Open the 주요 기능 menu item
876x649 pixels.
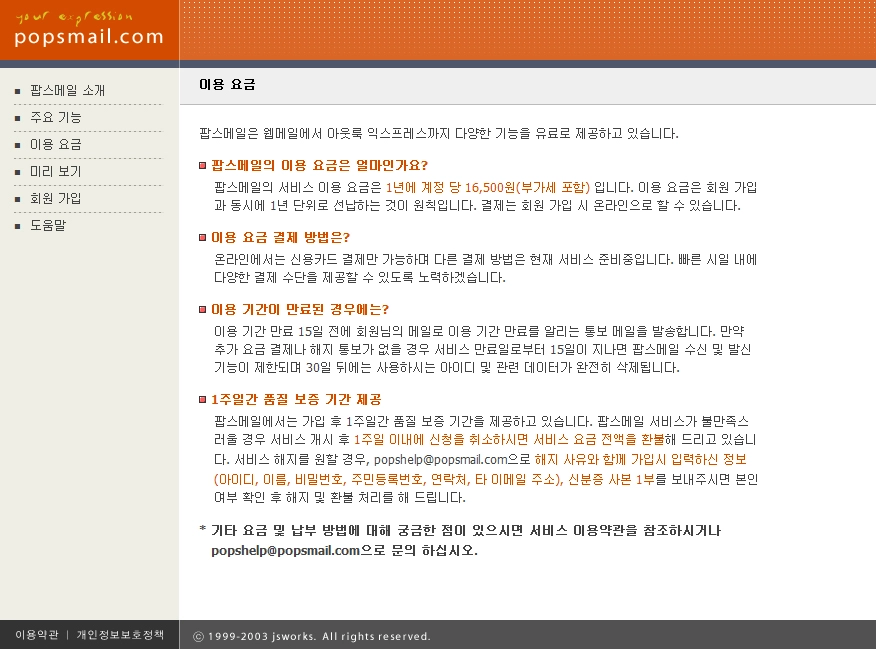55,117
